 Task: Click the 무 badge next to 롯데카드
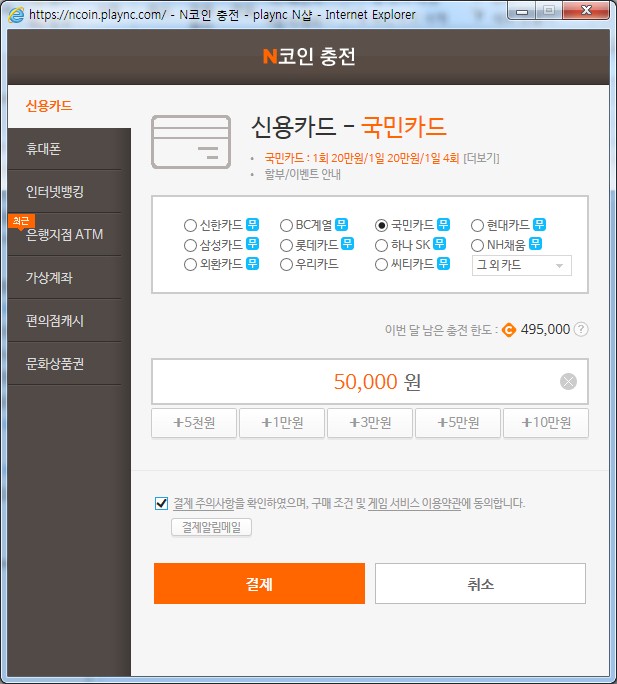[x=348, y=244]
